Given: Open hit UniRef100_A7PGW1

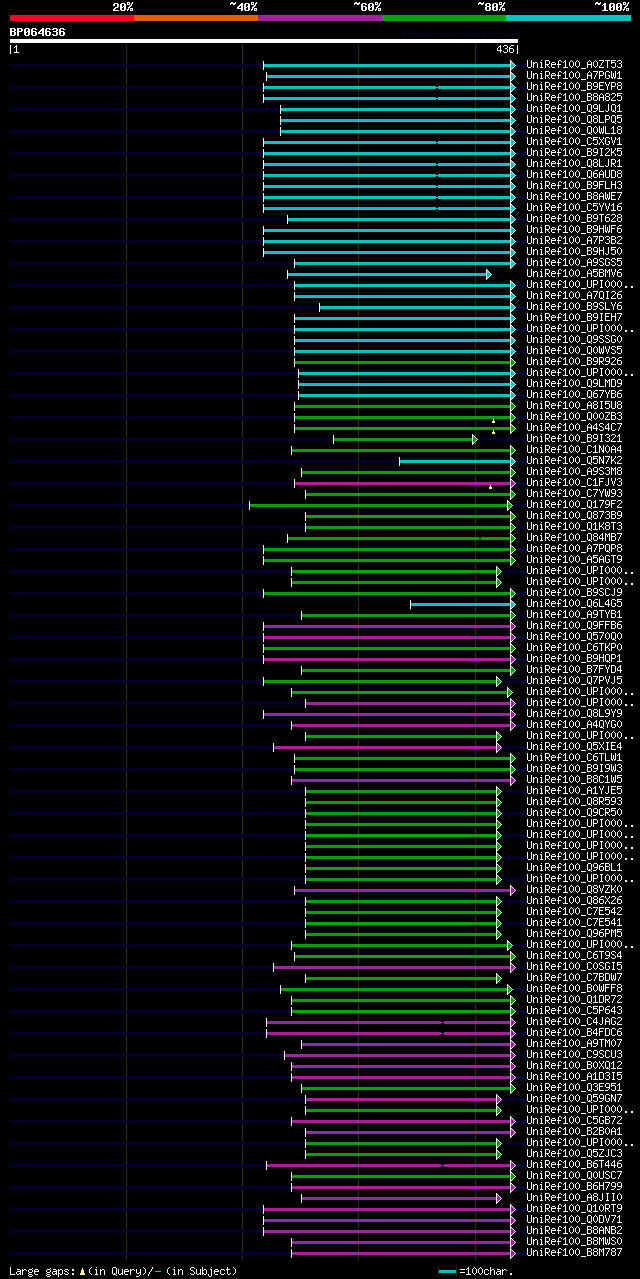Looking at the screenshot, I should [574, 76].
